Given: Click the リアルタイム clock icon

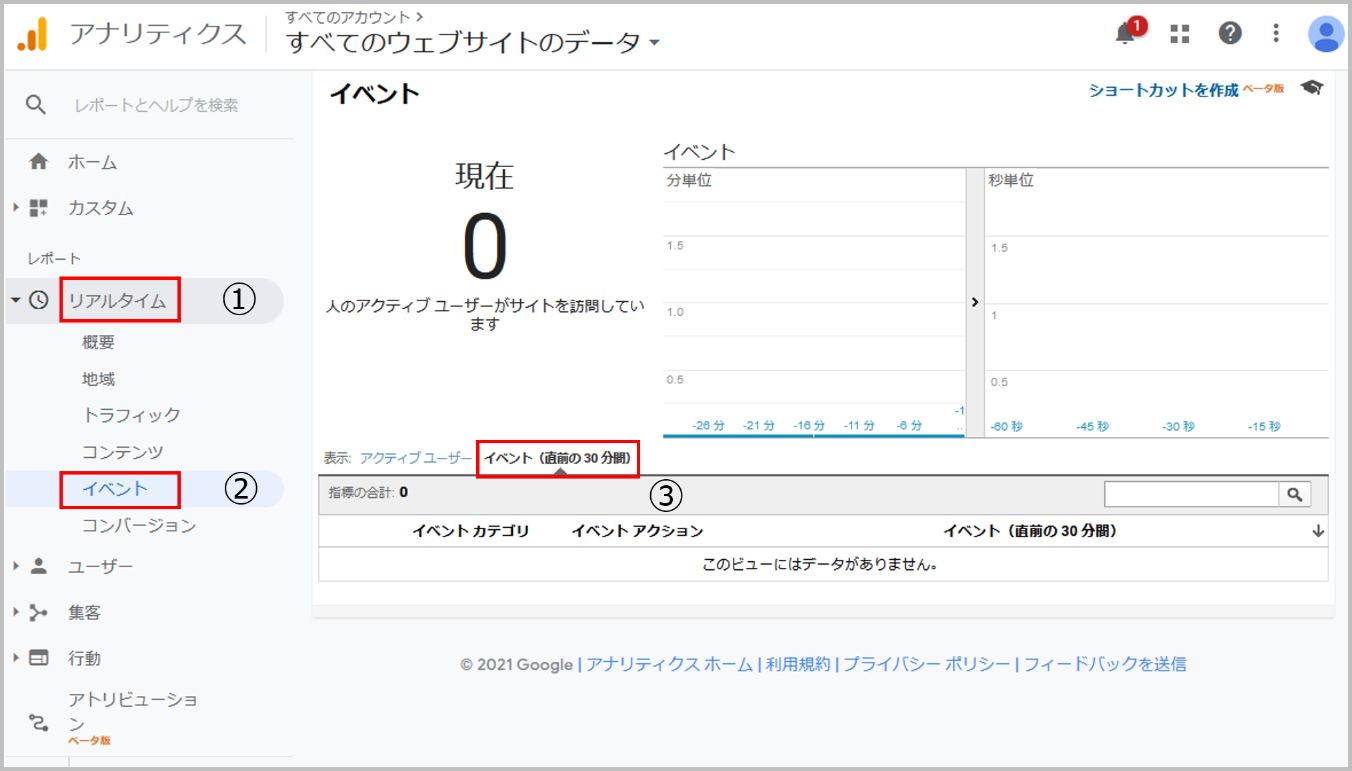Looking at the screenshot, I should pyautogui.click(x=39, y=300).
